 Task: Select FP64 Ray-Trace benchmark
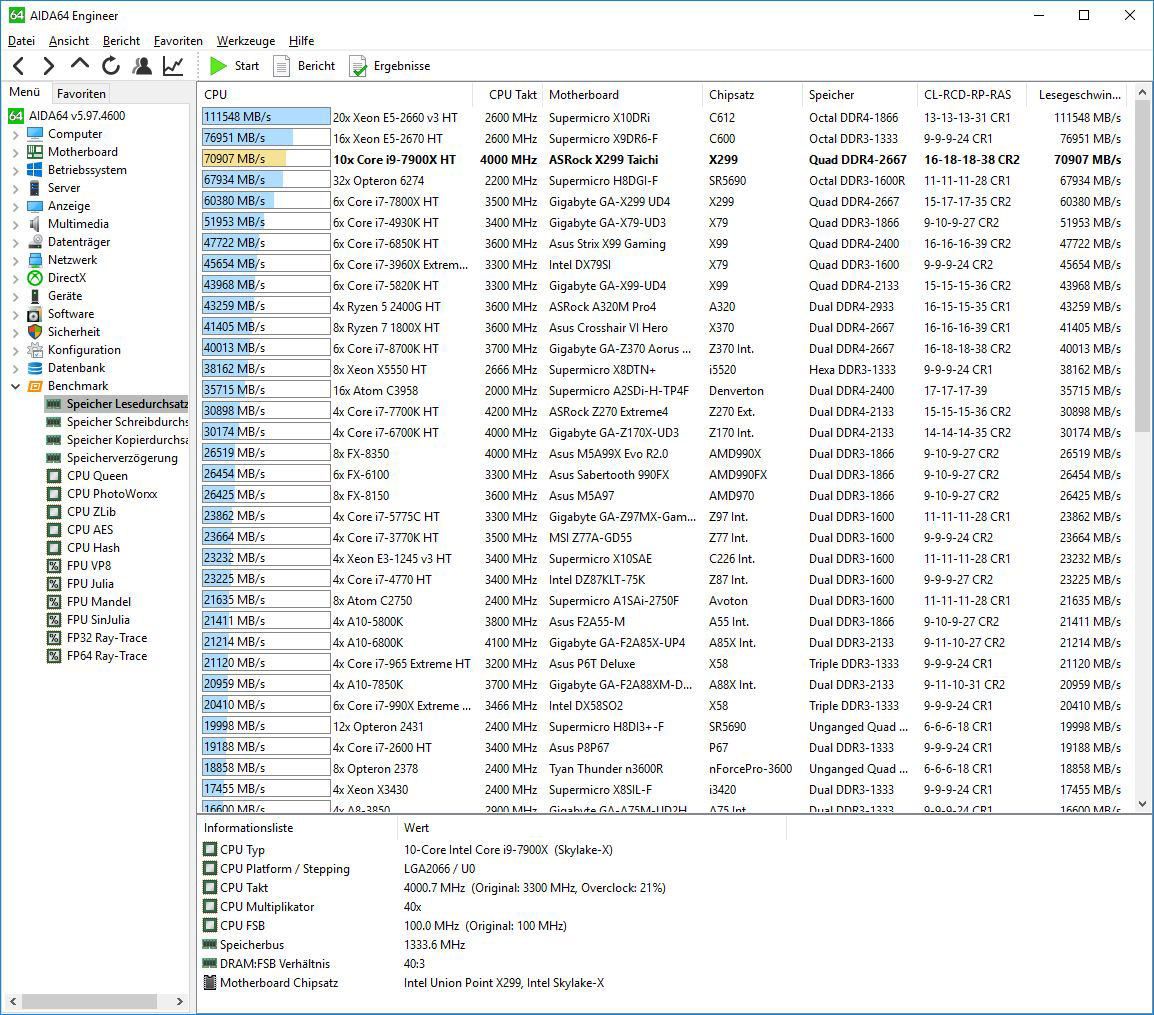pos(97,656)
